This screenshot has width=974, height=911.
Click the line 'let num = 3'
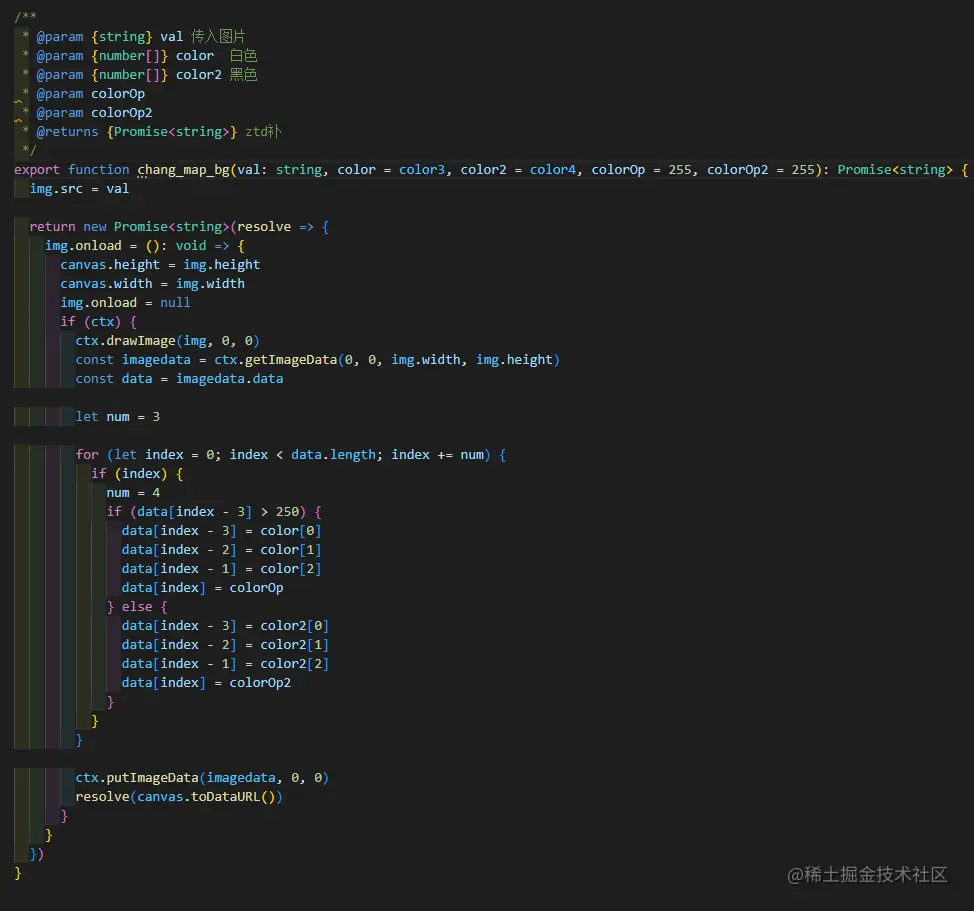click(x=117, y=417)
